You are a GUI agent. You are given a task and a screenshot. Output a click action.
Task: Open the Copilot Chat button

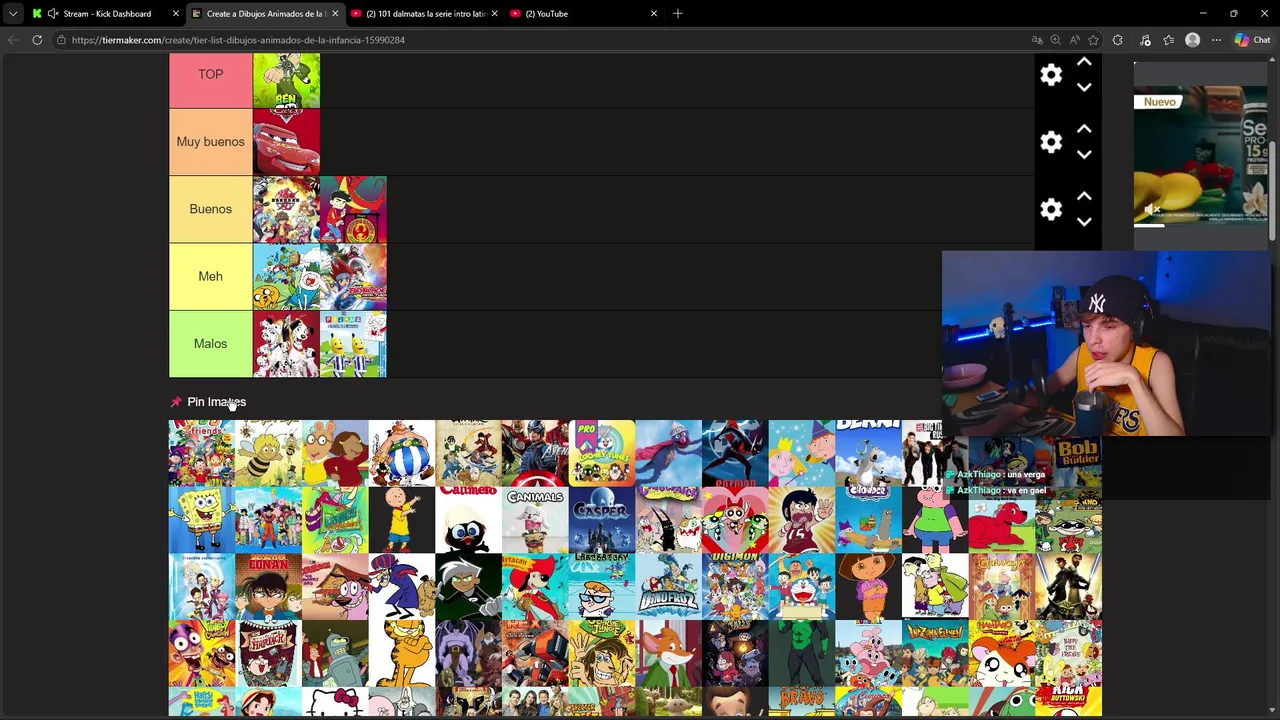point(1252,40)
